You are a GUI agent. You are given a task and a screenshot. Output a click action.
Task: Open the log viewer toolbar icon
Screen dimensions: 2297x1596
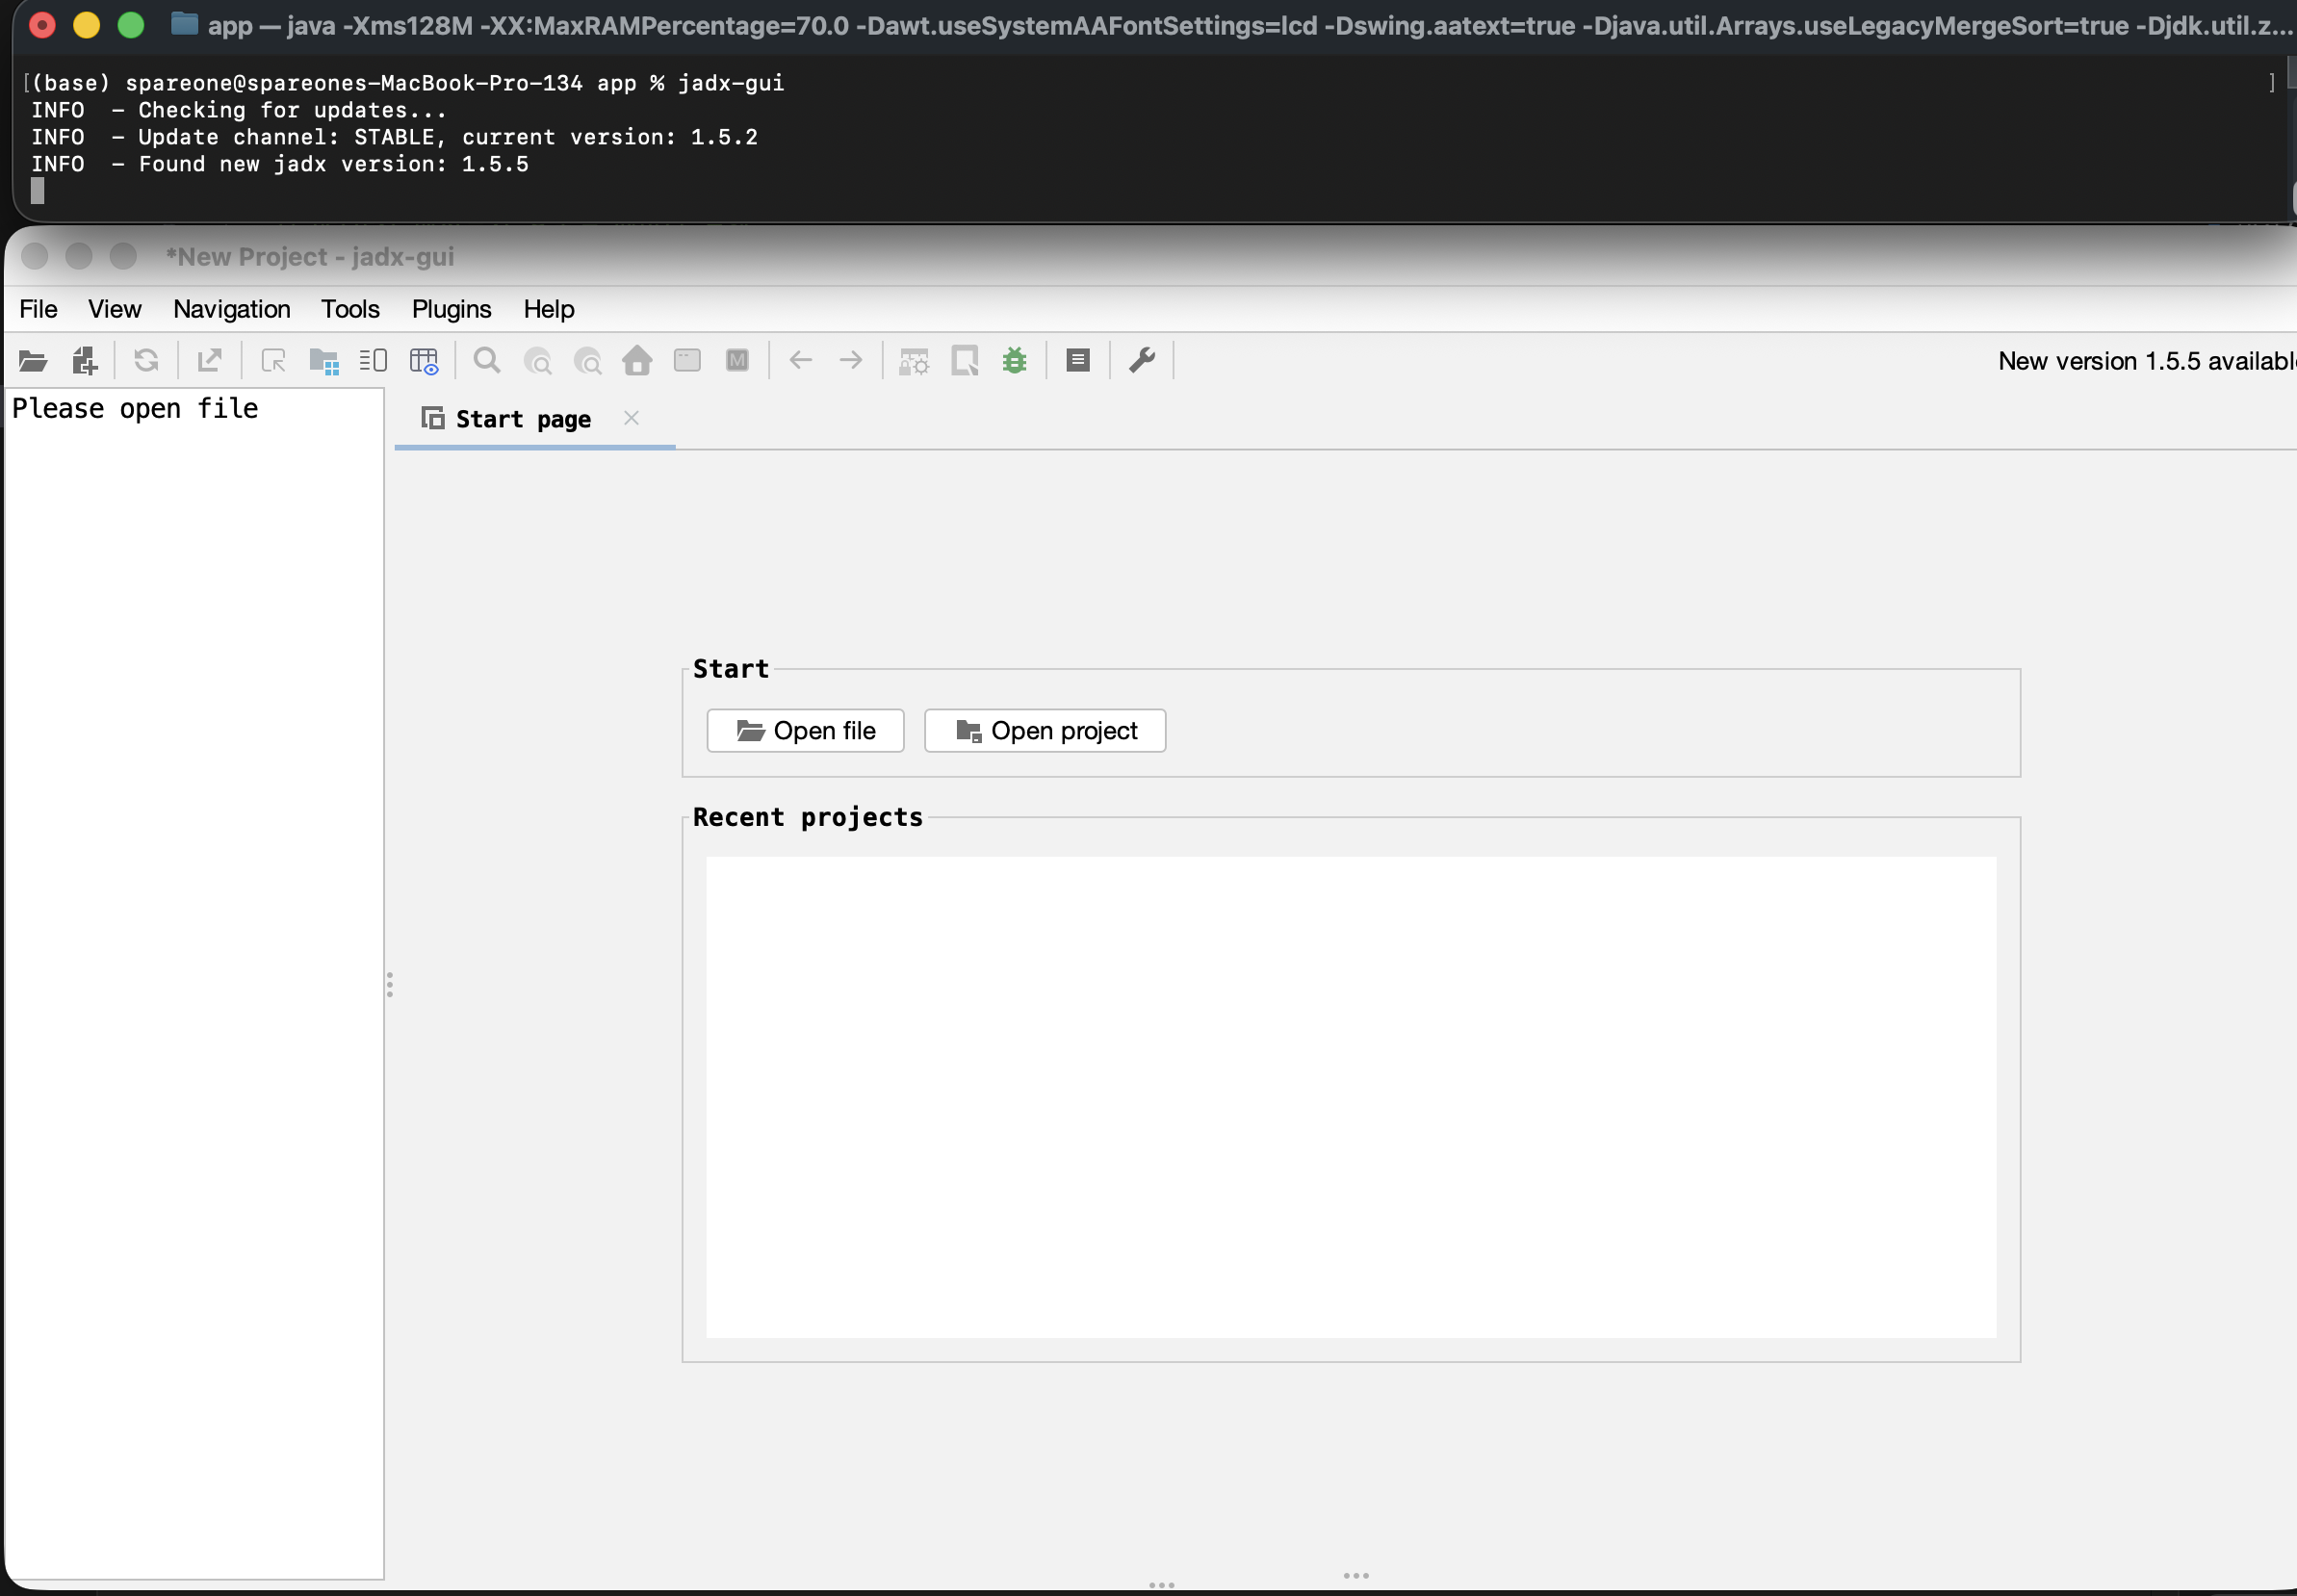click(1077, 361)
